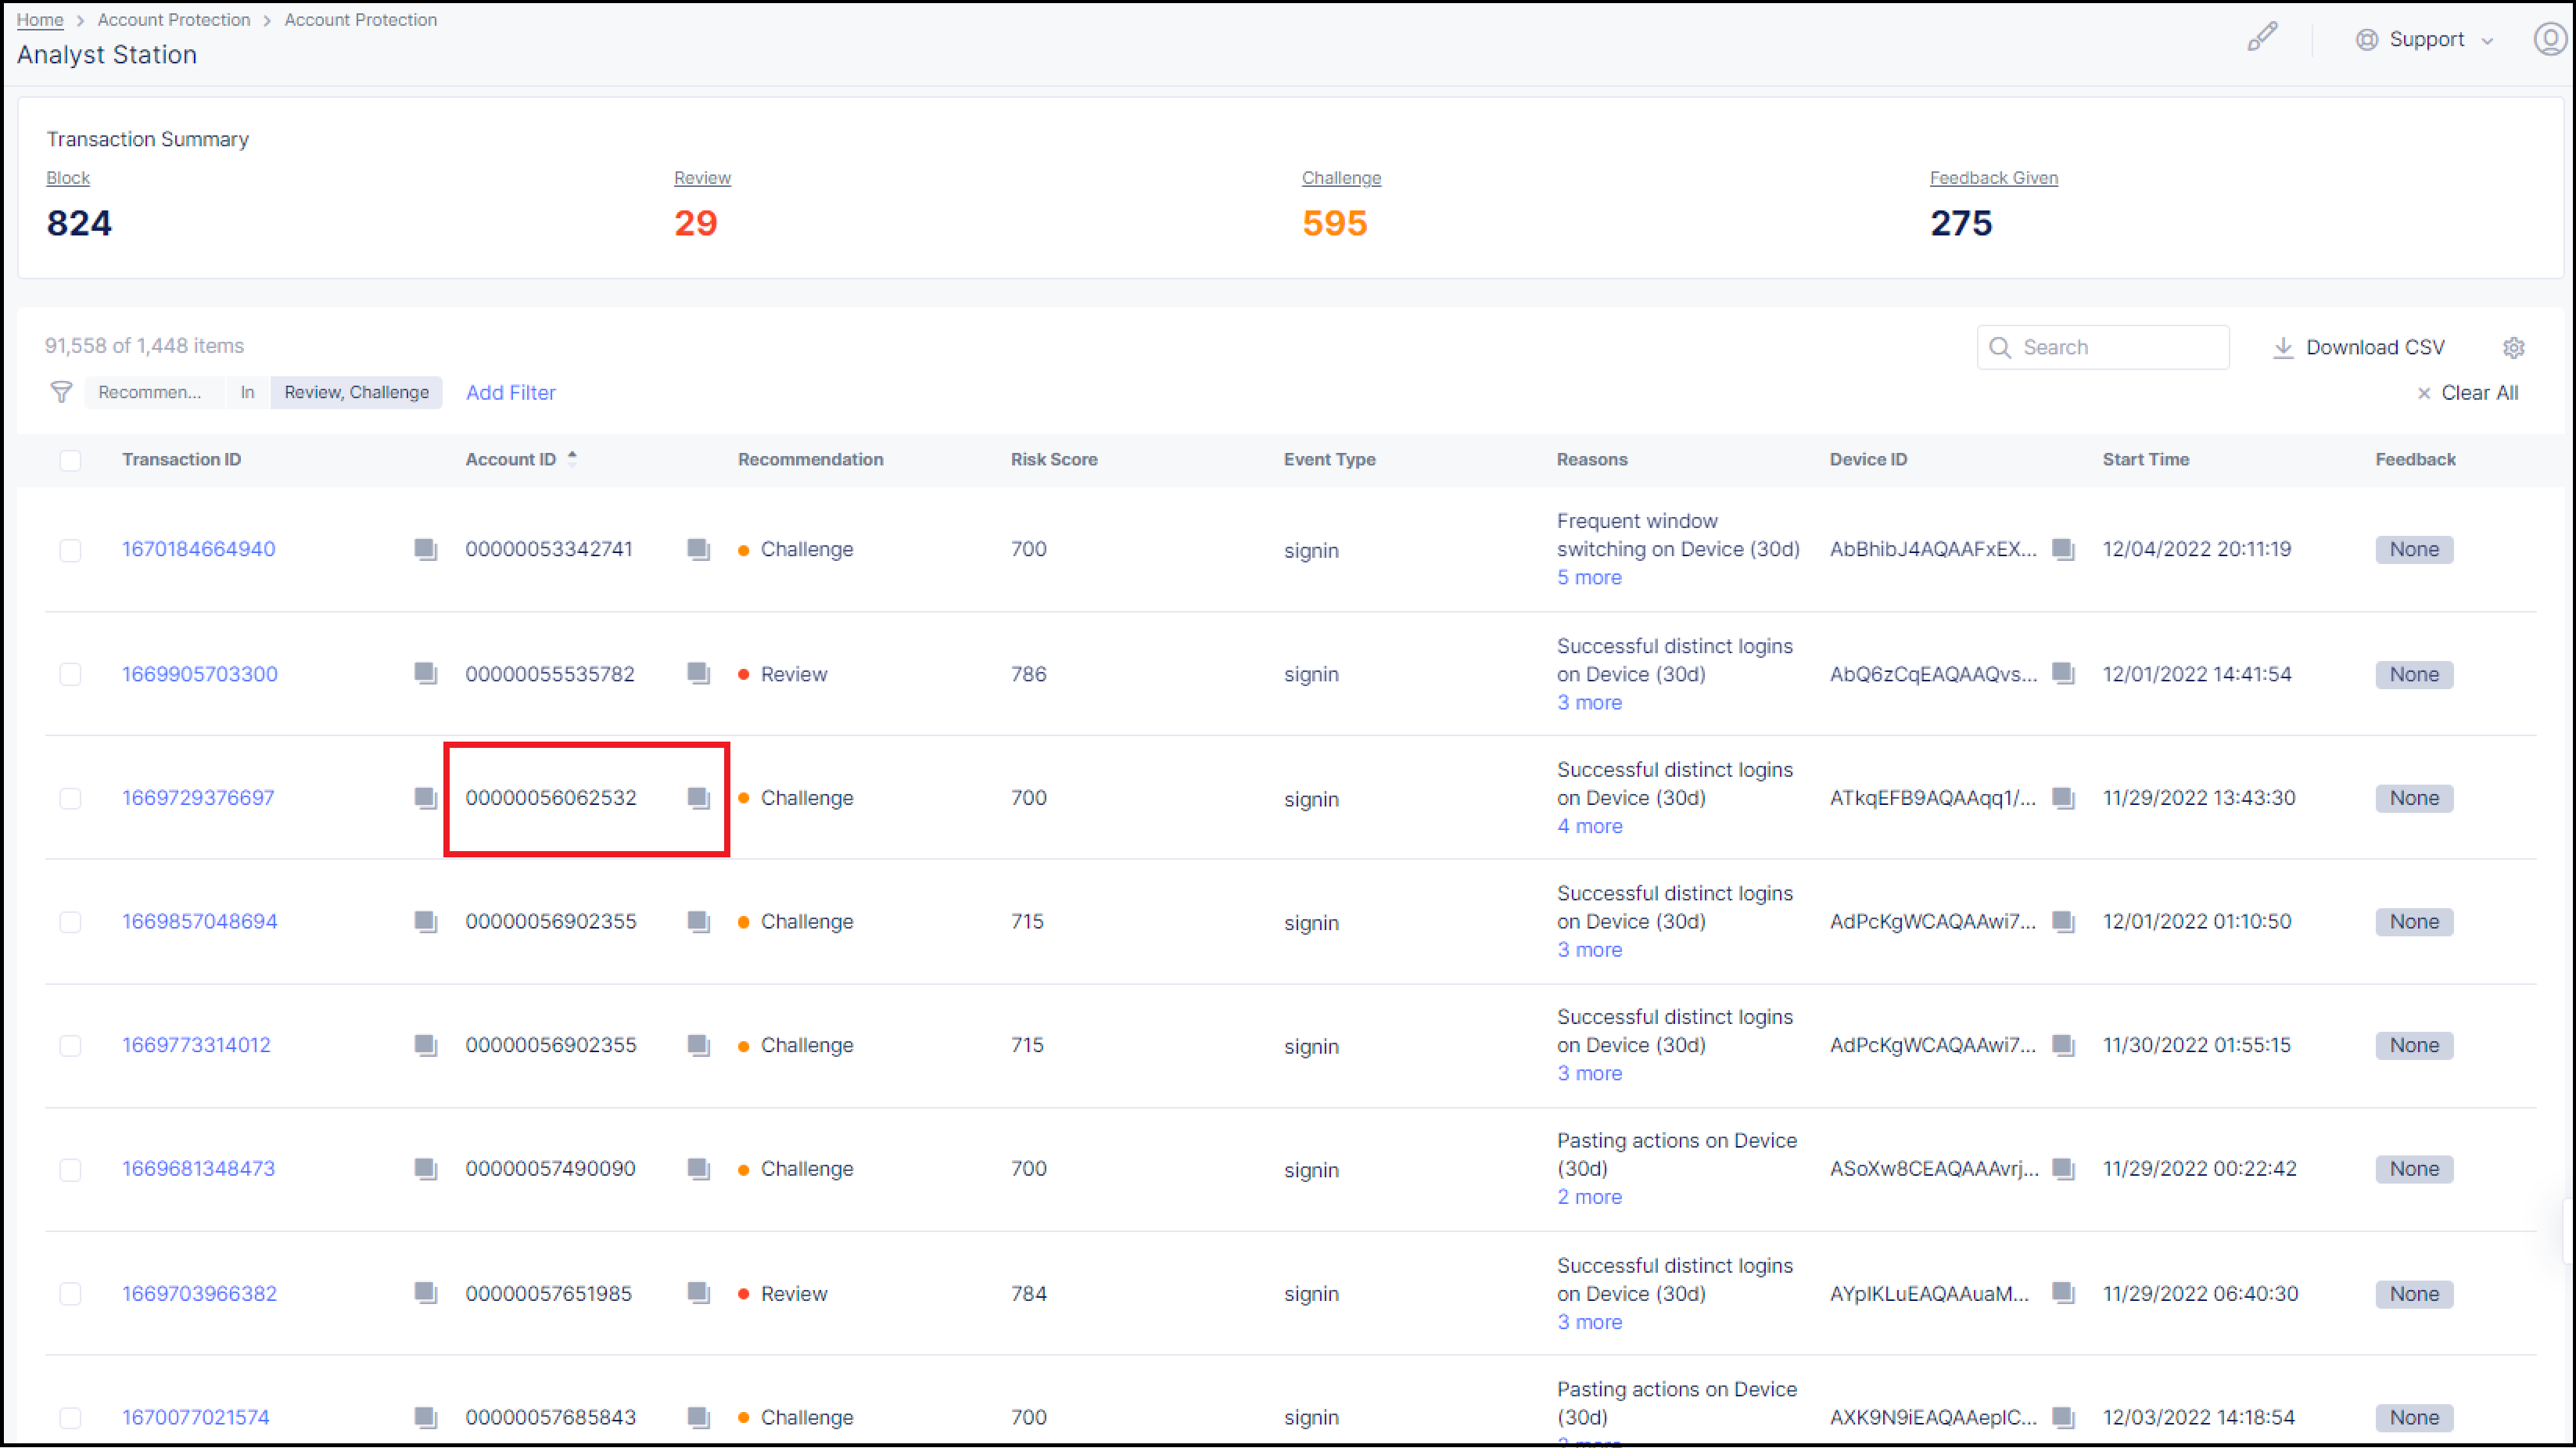The width and height of the screenshot is (2576, 1448).
Task: Click the Account Protection breadcrumb link
Action: coord(173,19)
